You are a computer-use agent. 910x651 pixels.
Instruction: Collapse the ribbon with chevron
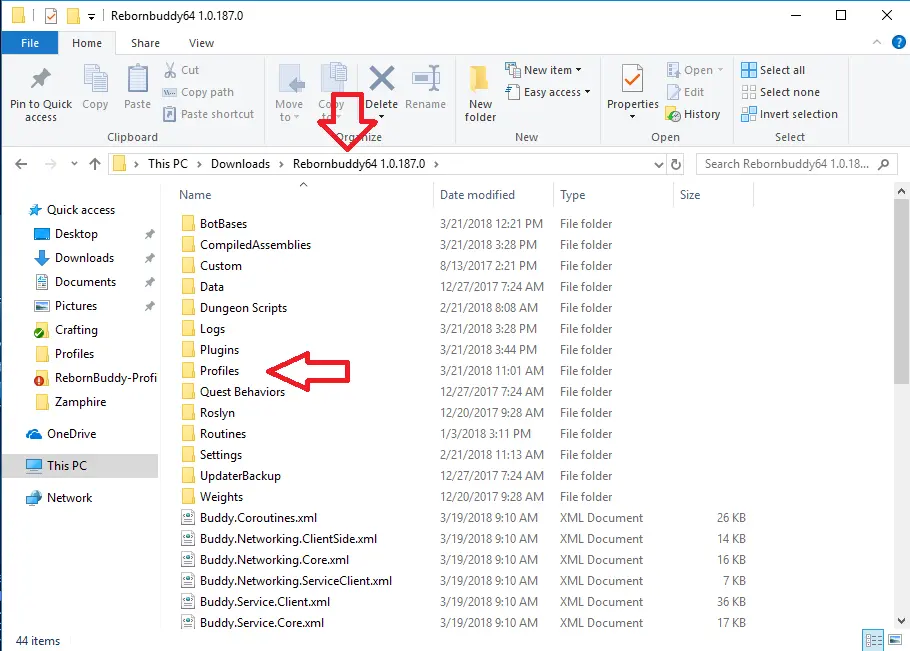877,42
